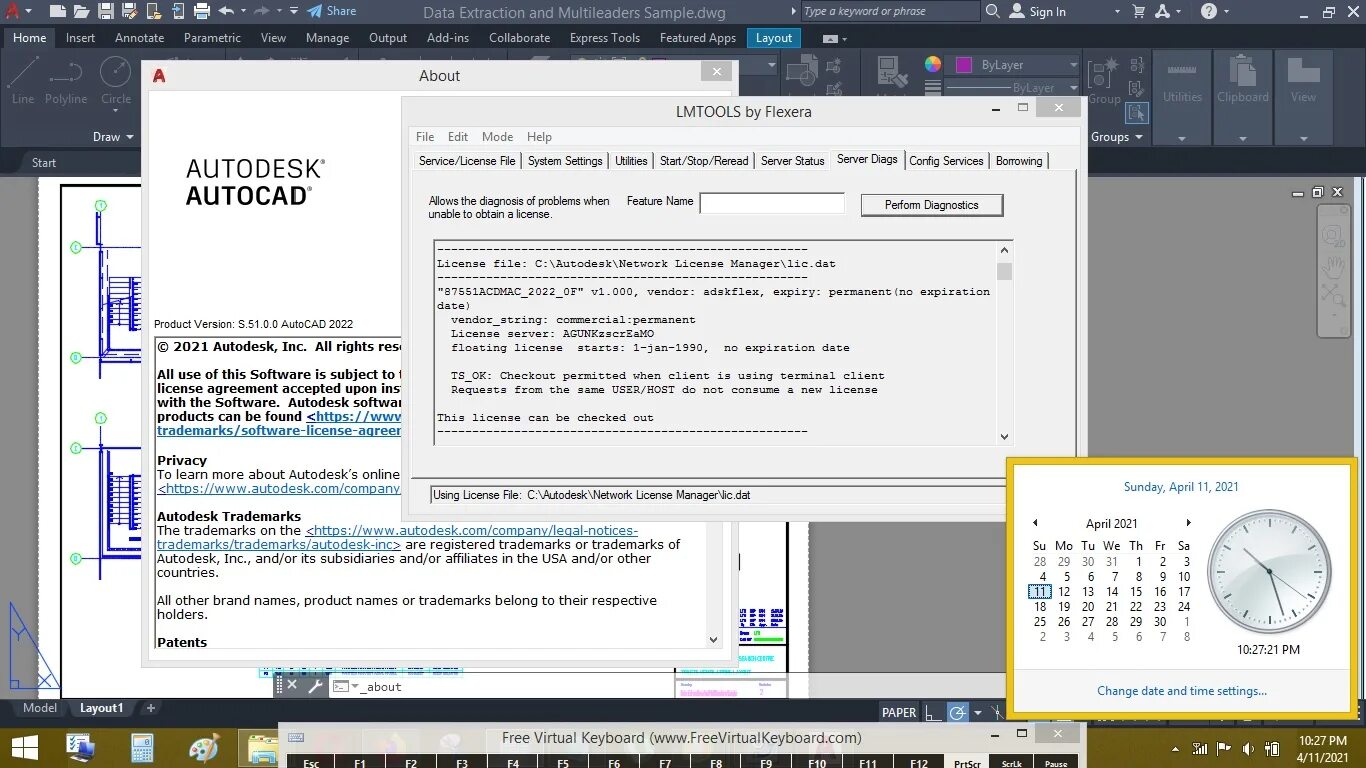The height and width of the screenshot is (768, 1366).
Task: Click the Group Selection toggle icon
Action: (1136, 113)
